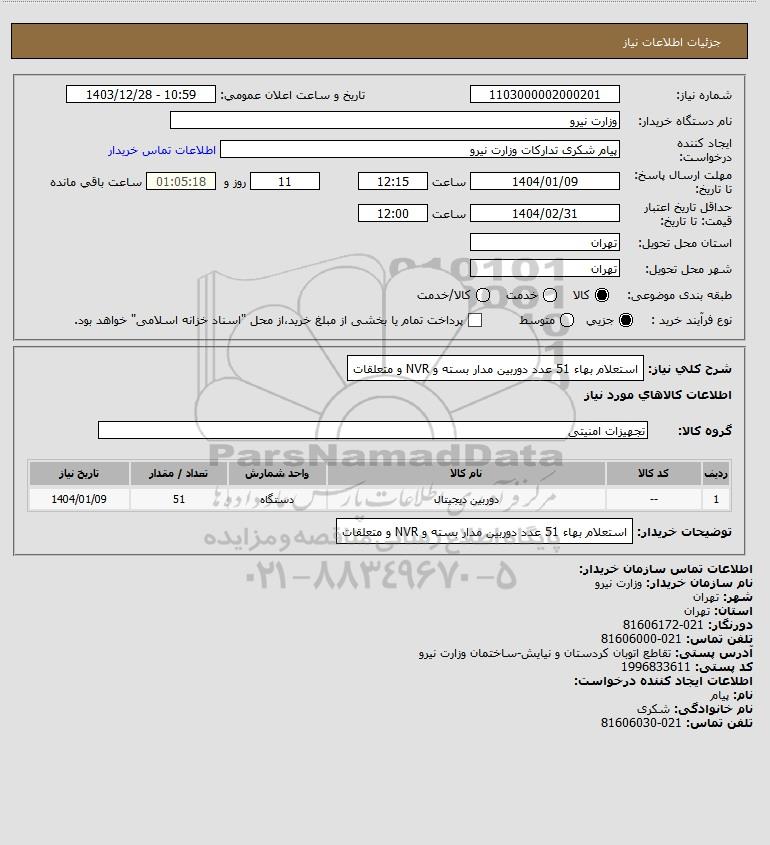Open اطلاعات تماس خریدار link

162,150
